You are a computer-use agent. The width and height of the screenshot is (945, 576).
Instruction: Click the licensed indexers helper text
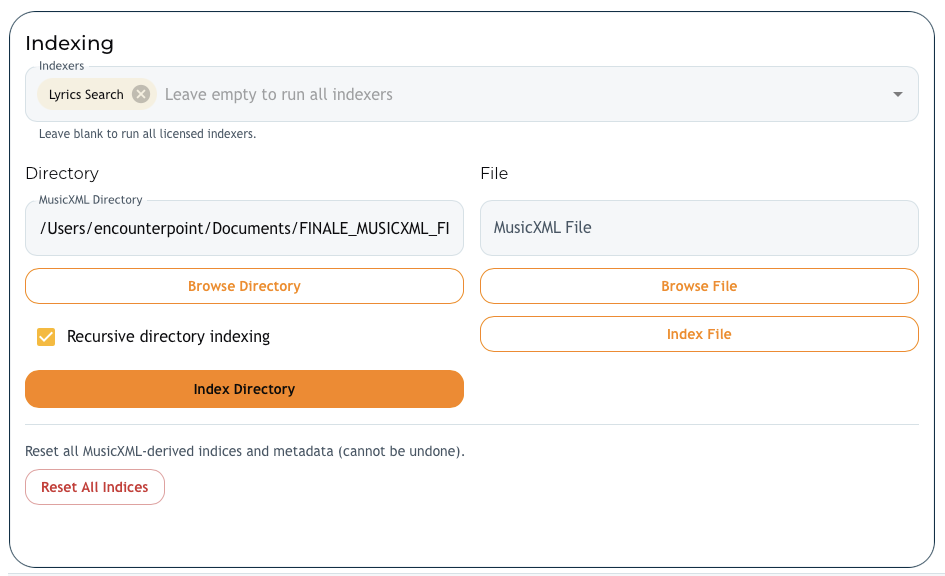click(x=147, y=134)
